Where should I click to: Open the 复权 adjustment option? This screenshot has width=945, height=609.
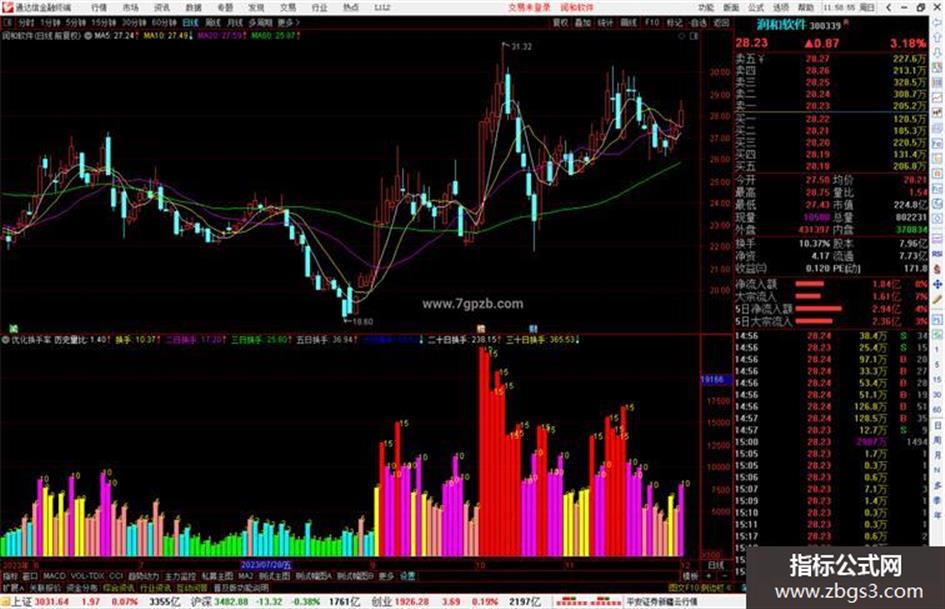tap(560, 22)
